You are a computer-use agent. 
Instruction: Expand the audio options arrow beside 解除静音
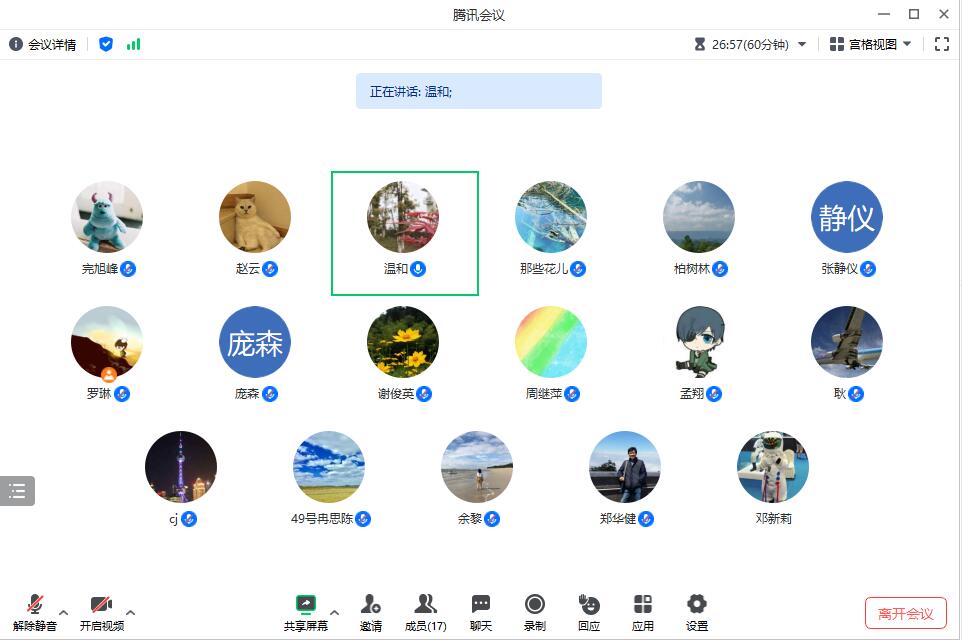(64, 612)
